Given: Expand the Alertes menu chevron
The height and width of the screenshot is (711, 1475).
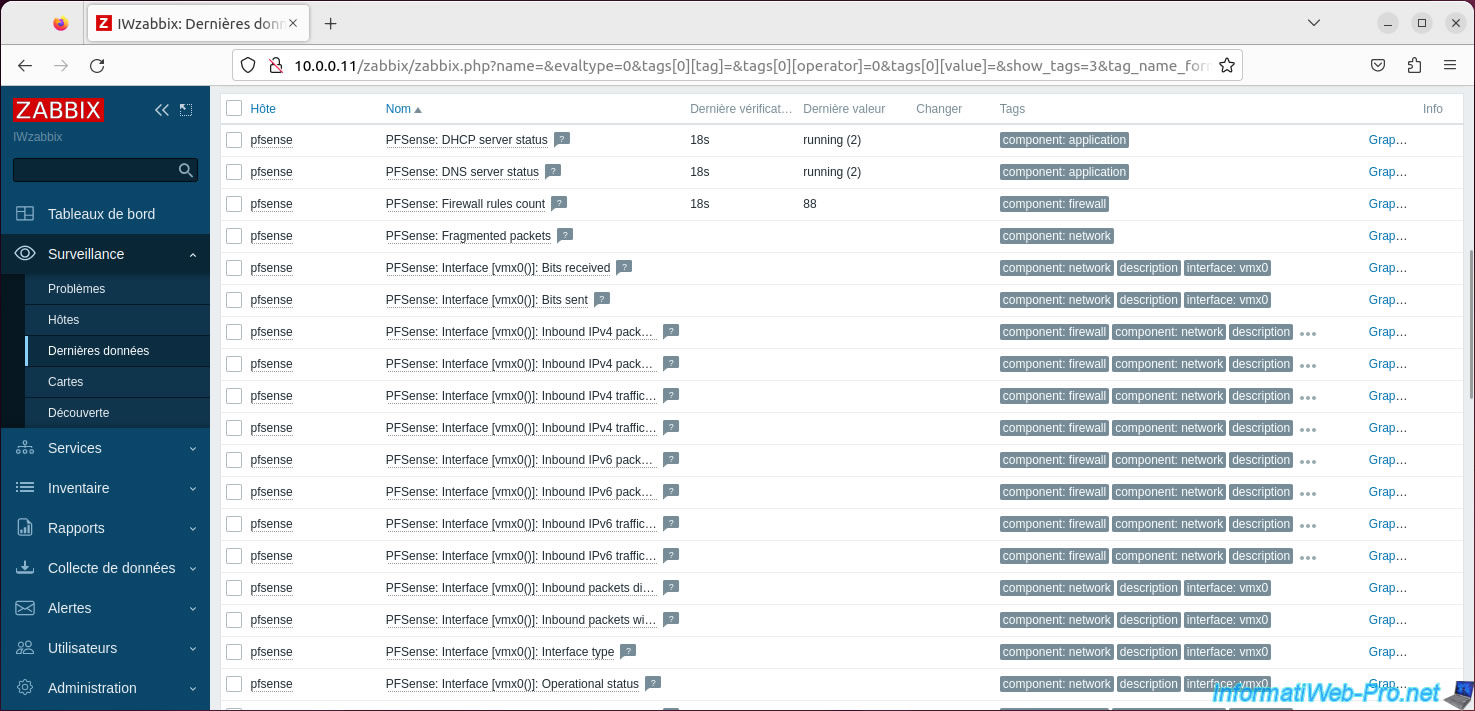Looking at the screenshot, I should 193,609.
